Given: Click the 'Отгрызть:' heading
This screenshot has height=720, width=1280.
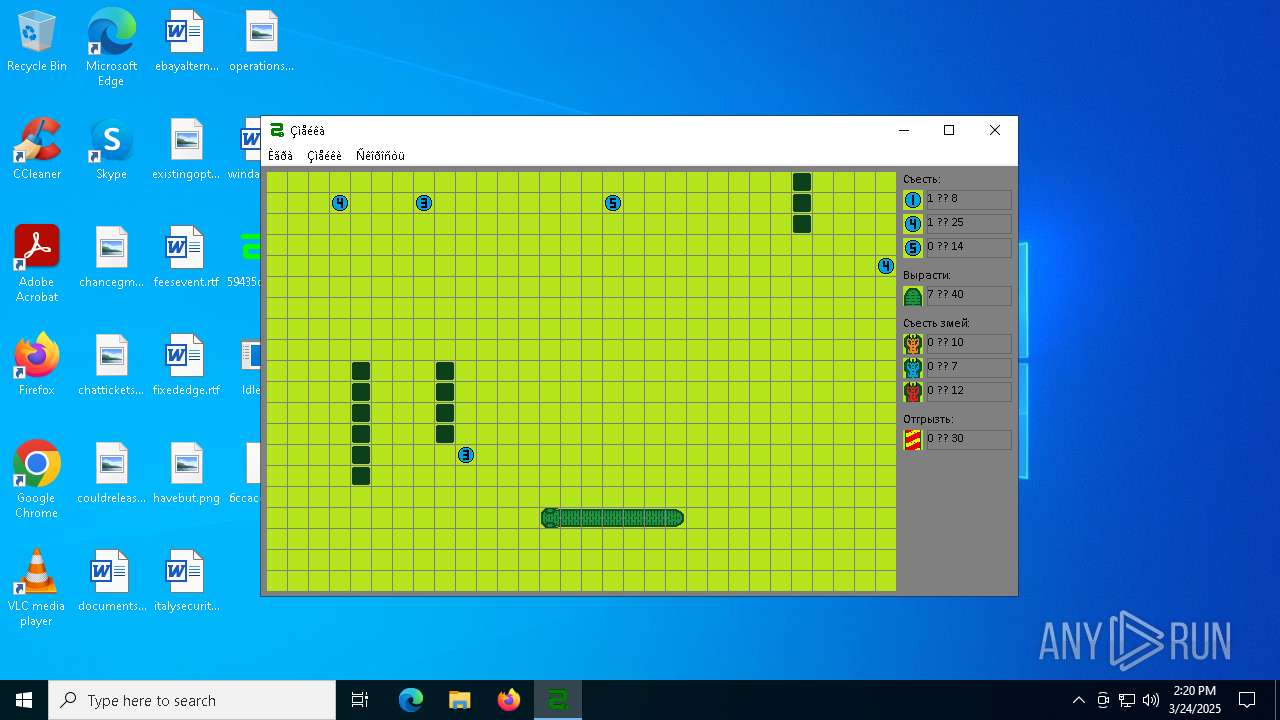Looking at the screenshot, I should (x=928, y=419).
